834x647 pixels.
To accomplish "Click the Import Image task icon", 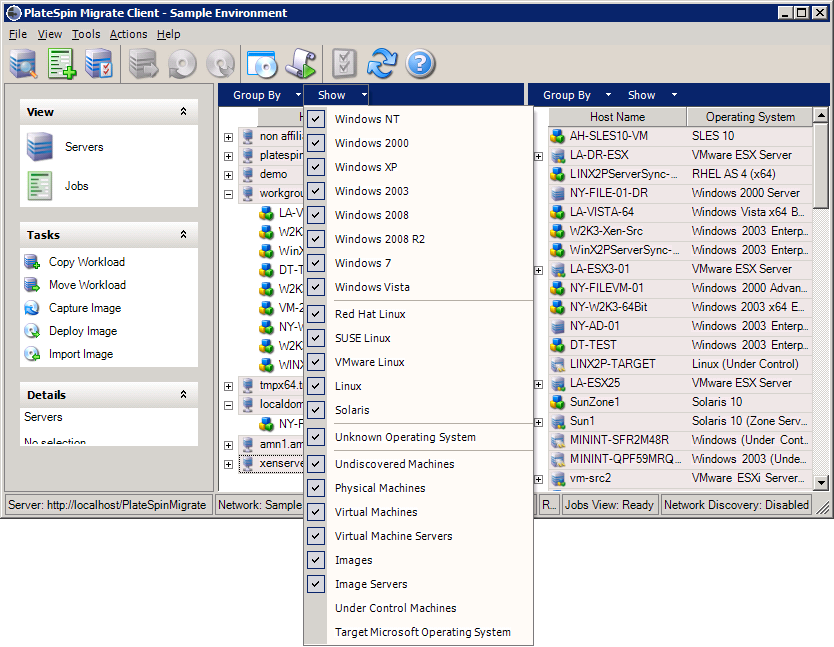I will (x=33, y=354).
